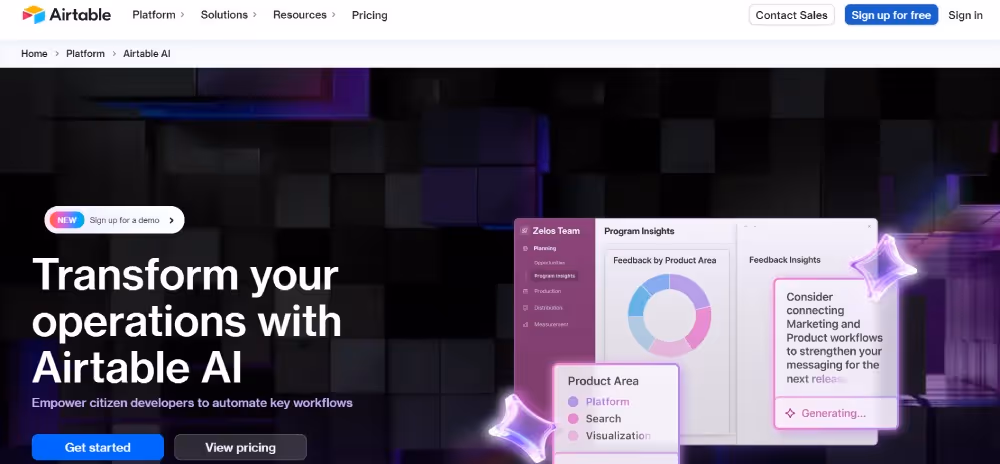Click the Distribution sidebar icon
The width and height of the screenshot is (1000, 464).
526,308
